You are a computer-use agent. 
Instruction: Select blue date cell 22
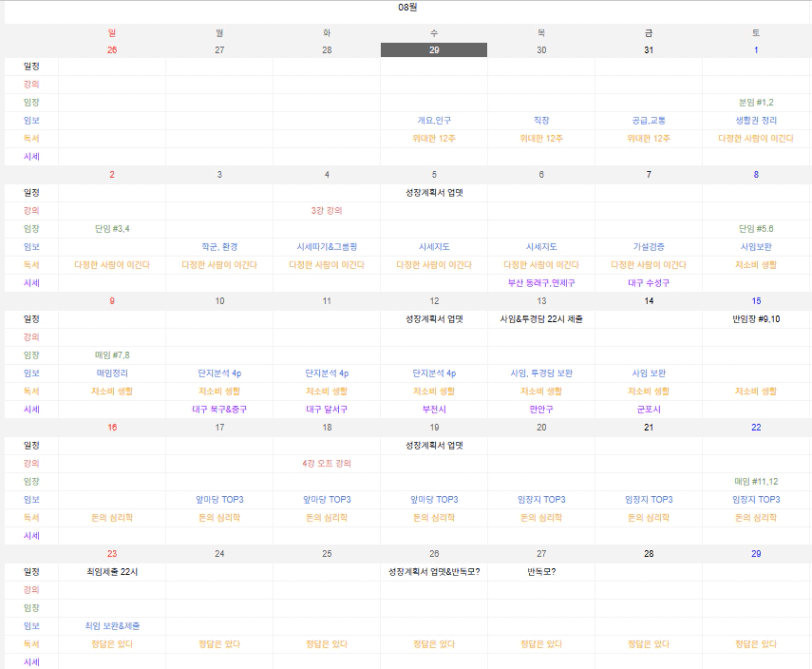tap(756, 427)
